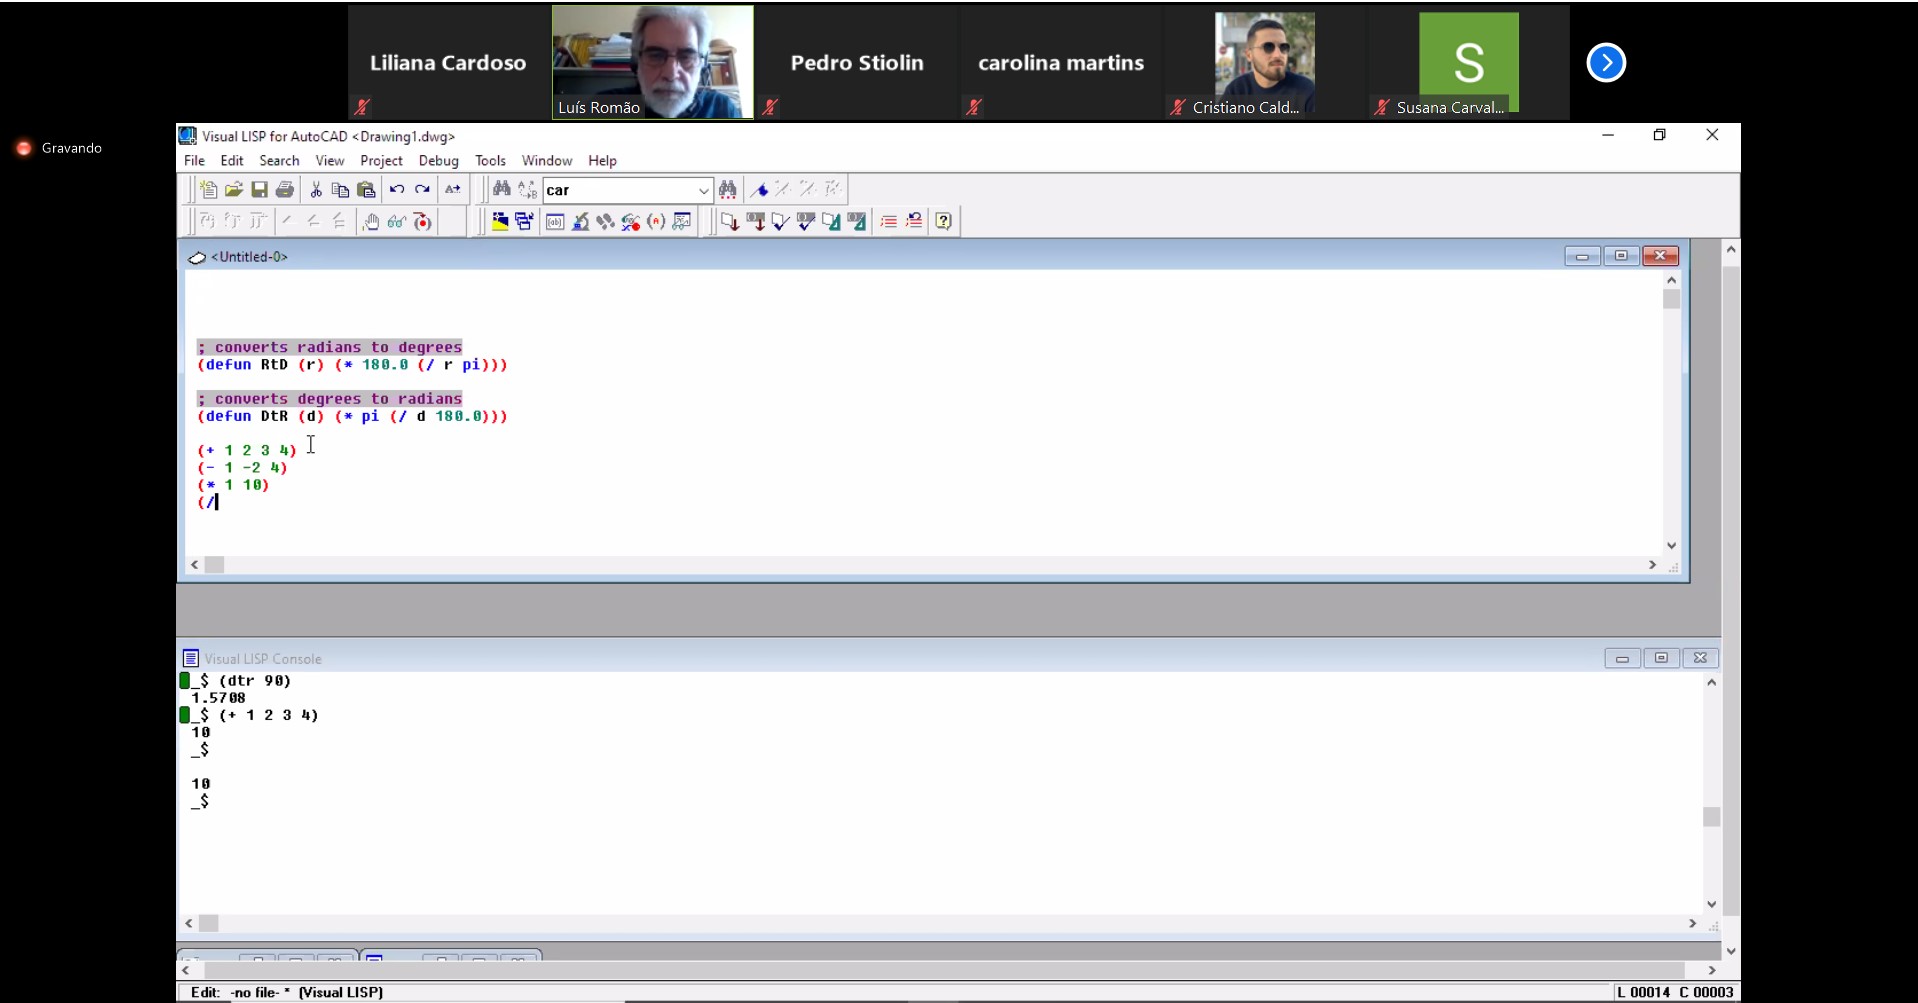
Task: Open Help with the question mark icon
Action: (x=944, y=222)
